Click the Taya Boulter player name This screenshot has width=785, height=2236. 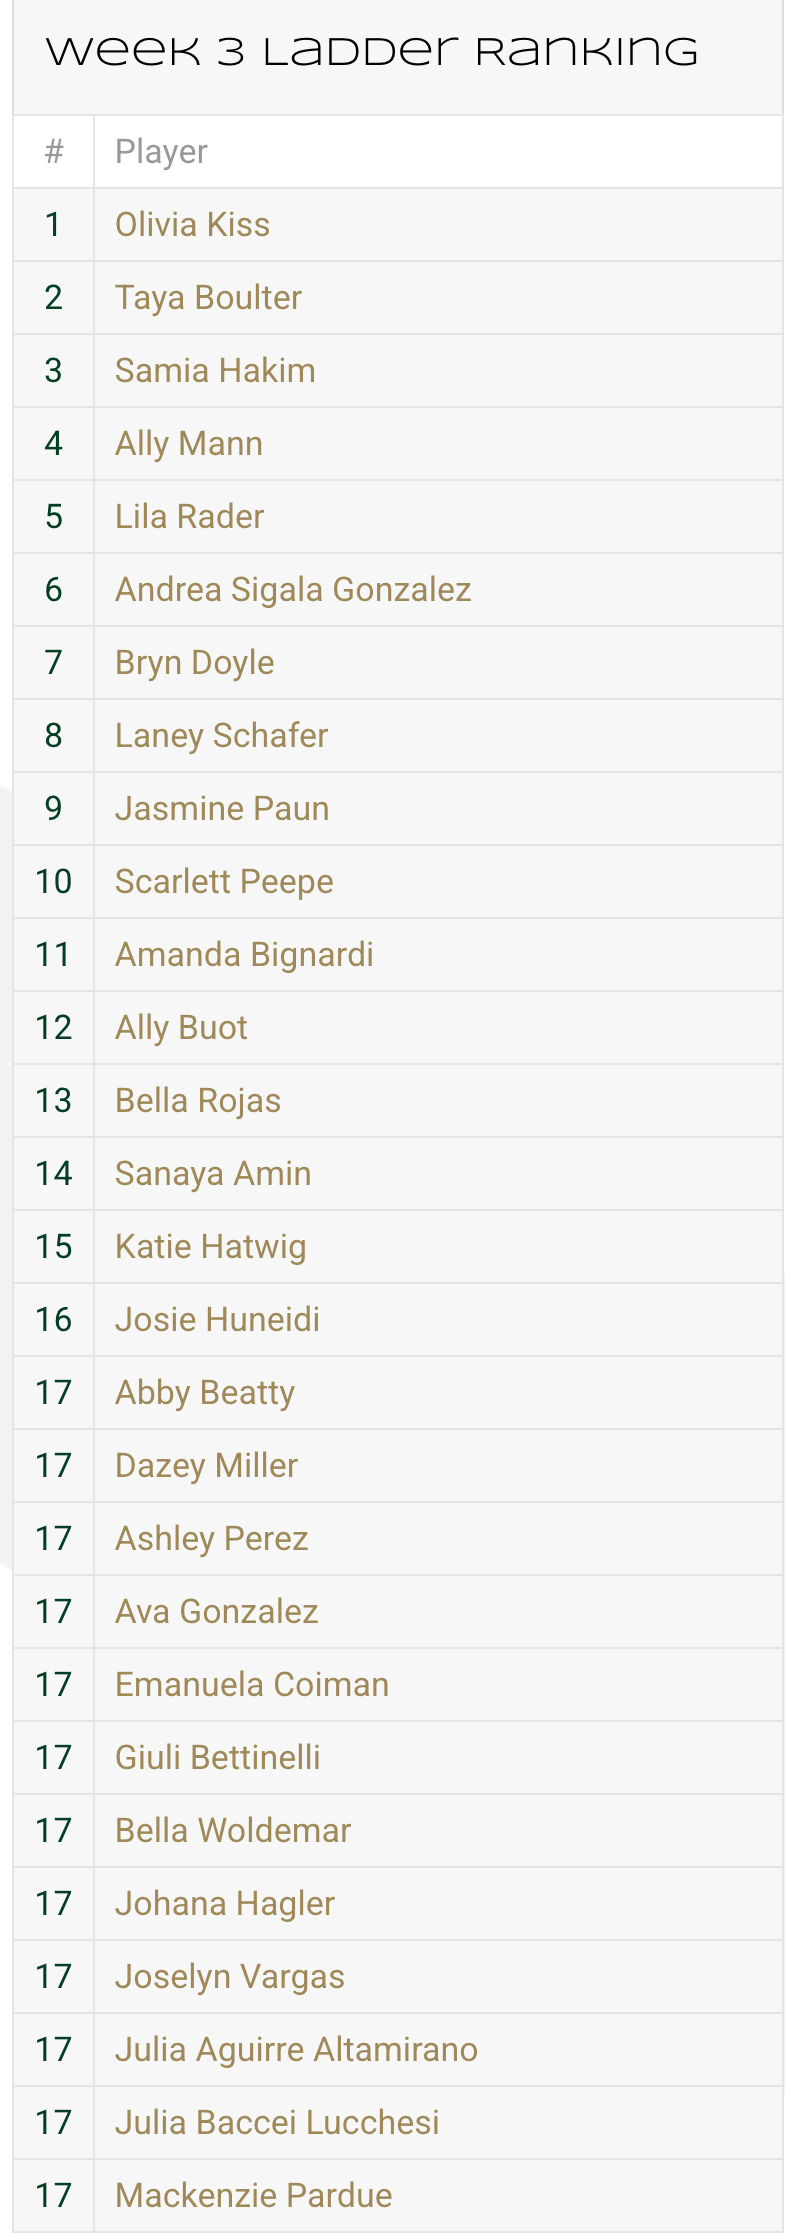click(x=208, y=298)
